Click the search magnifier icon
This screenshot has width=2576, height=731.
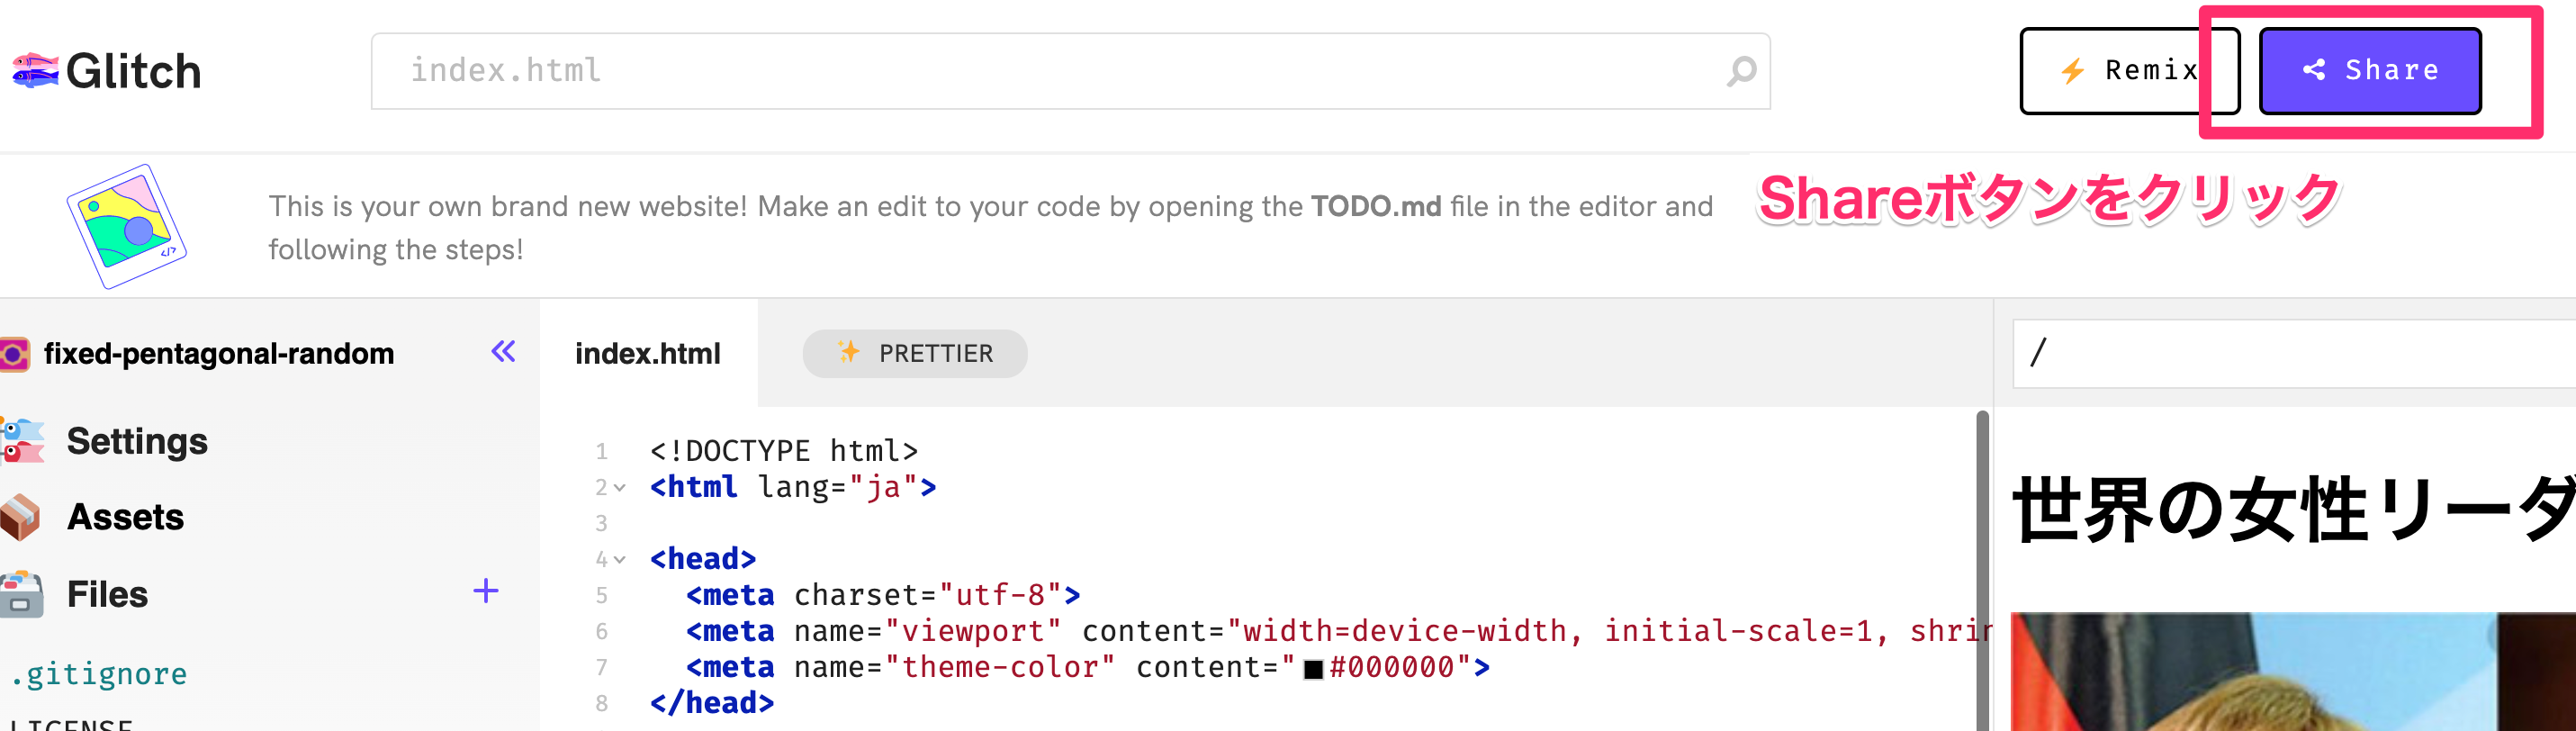coord(1741,71)
